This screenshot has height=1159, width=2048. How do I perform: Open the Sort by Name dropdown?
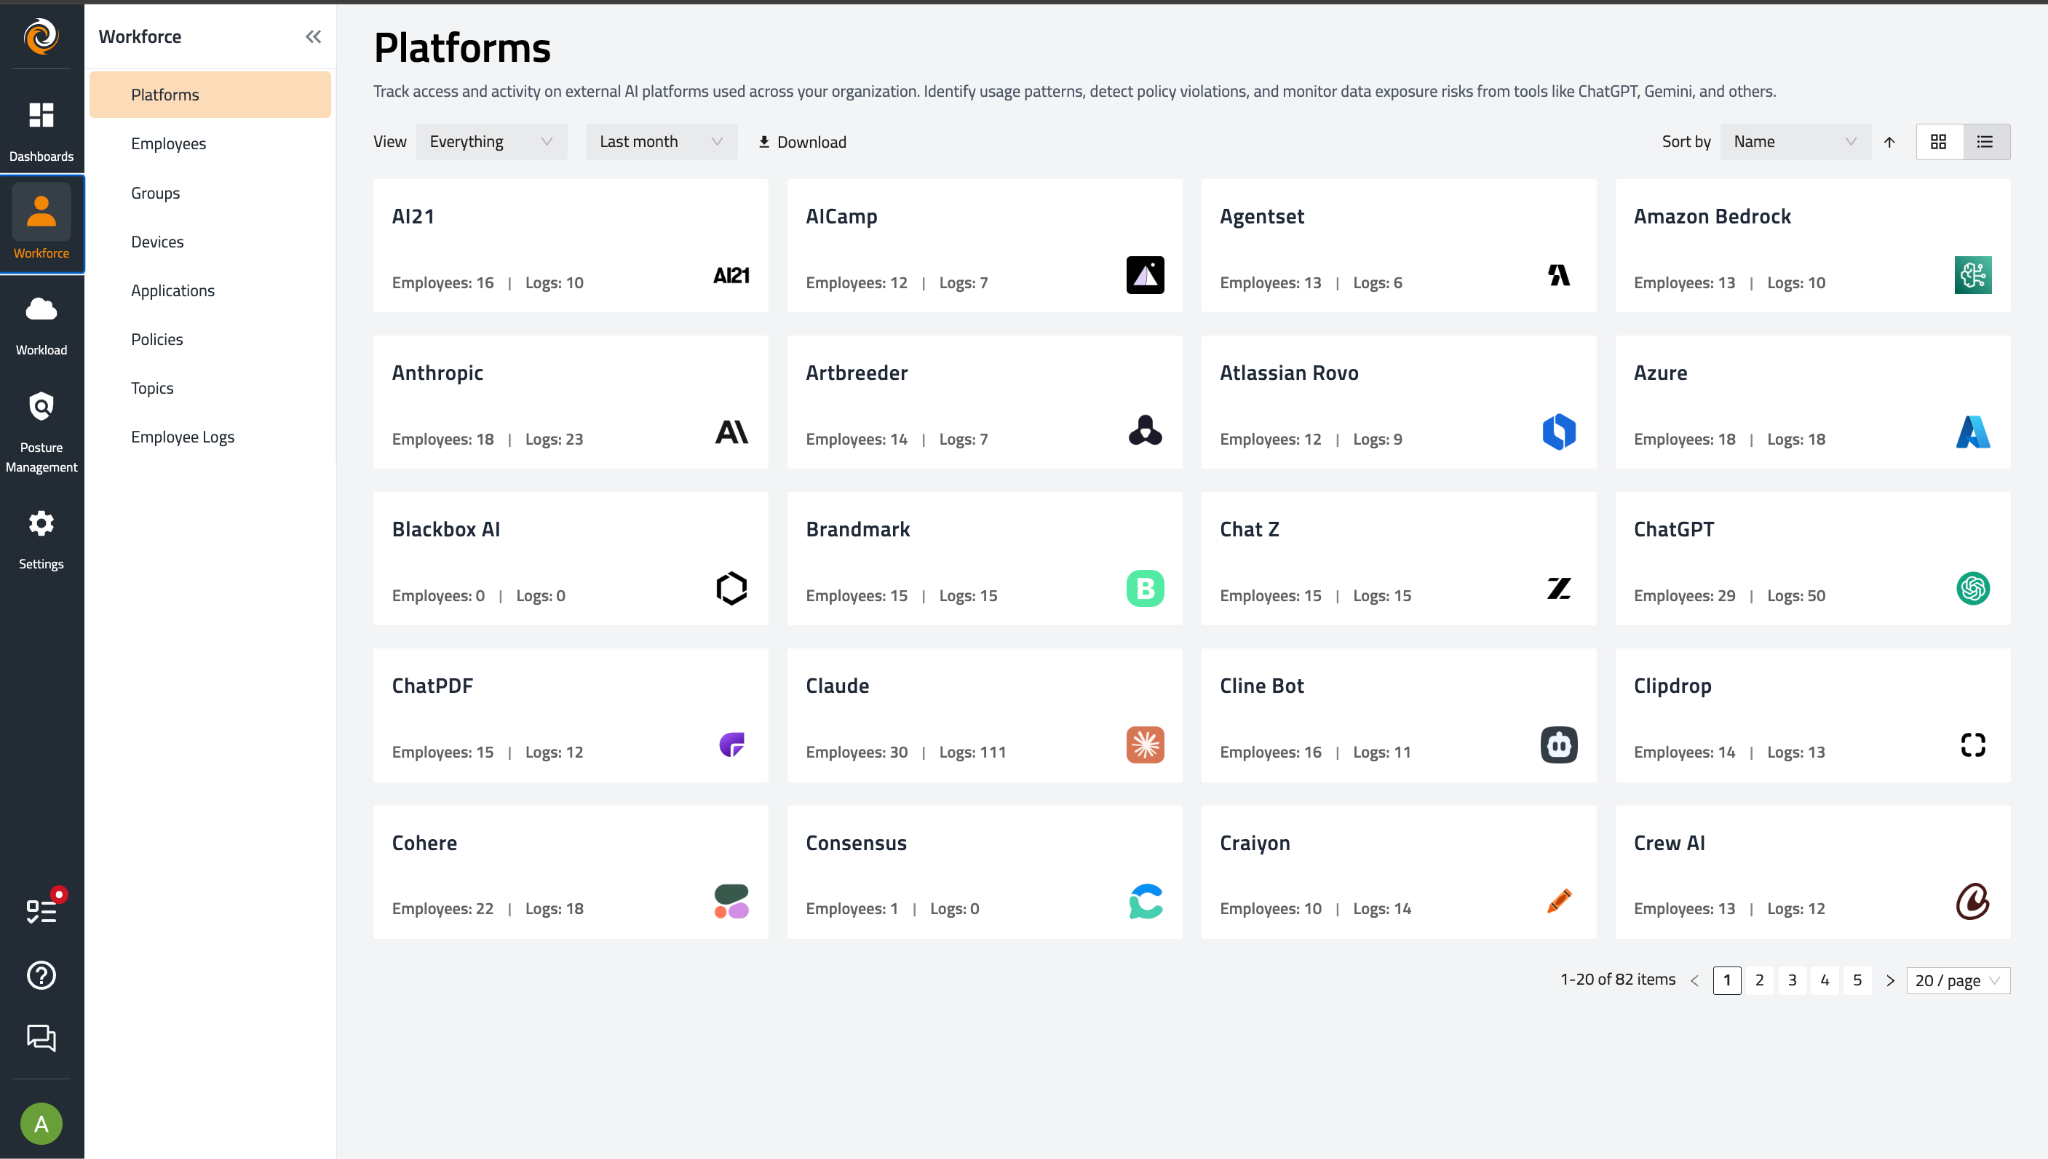tap(1795, 142)
